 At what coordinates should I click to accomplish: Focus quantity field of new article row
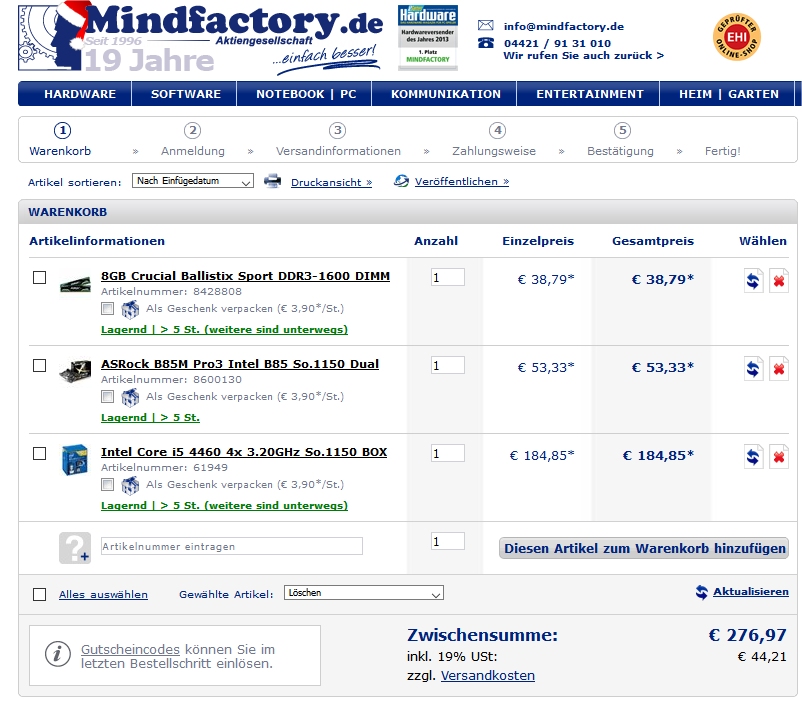click(x=448, y=541)
